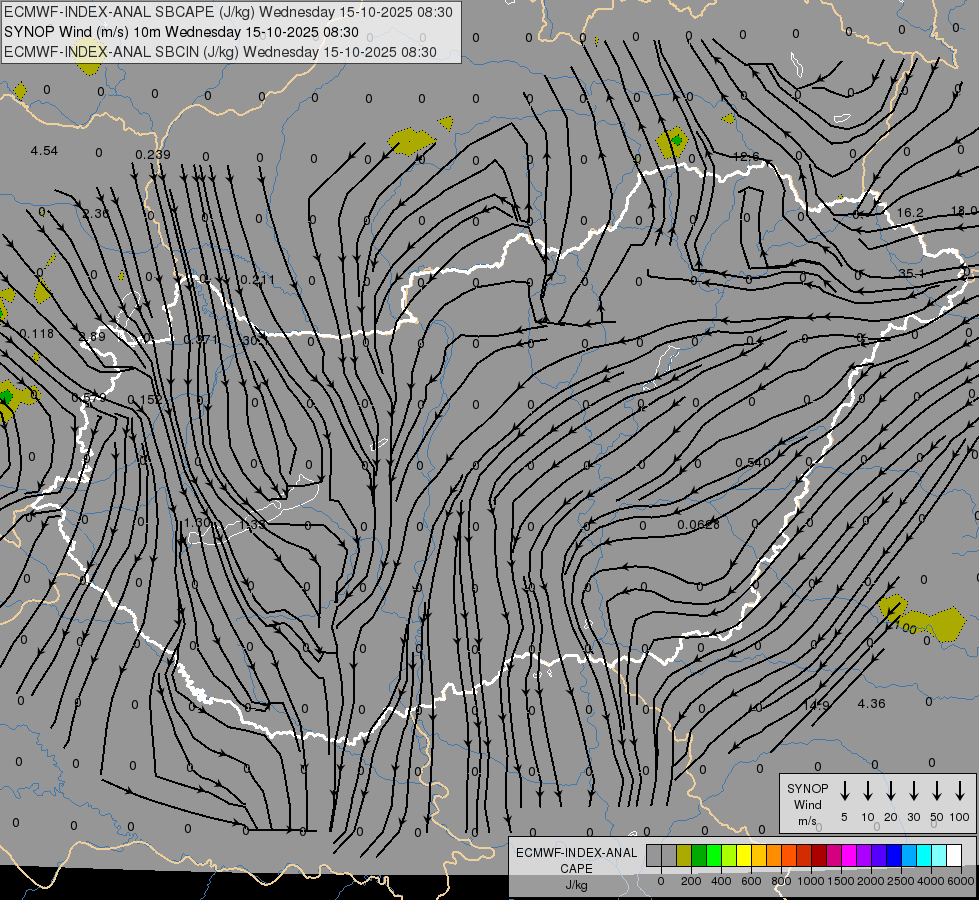Click the 4.54 value on the map
This screenshot has width=979, height=900.
[44, 151]
